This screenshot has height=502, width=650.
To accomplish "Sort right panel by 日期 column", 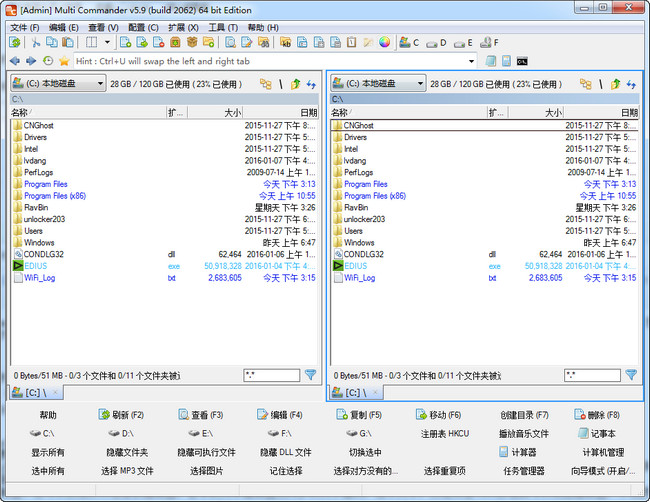I will pos(601,112).
